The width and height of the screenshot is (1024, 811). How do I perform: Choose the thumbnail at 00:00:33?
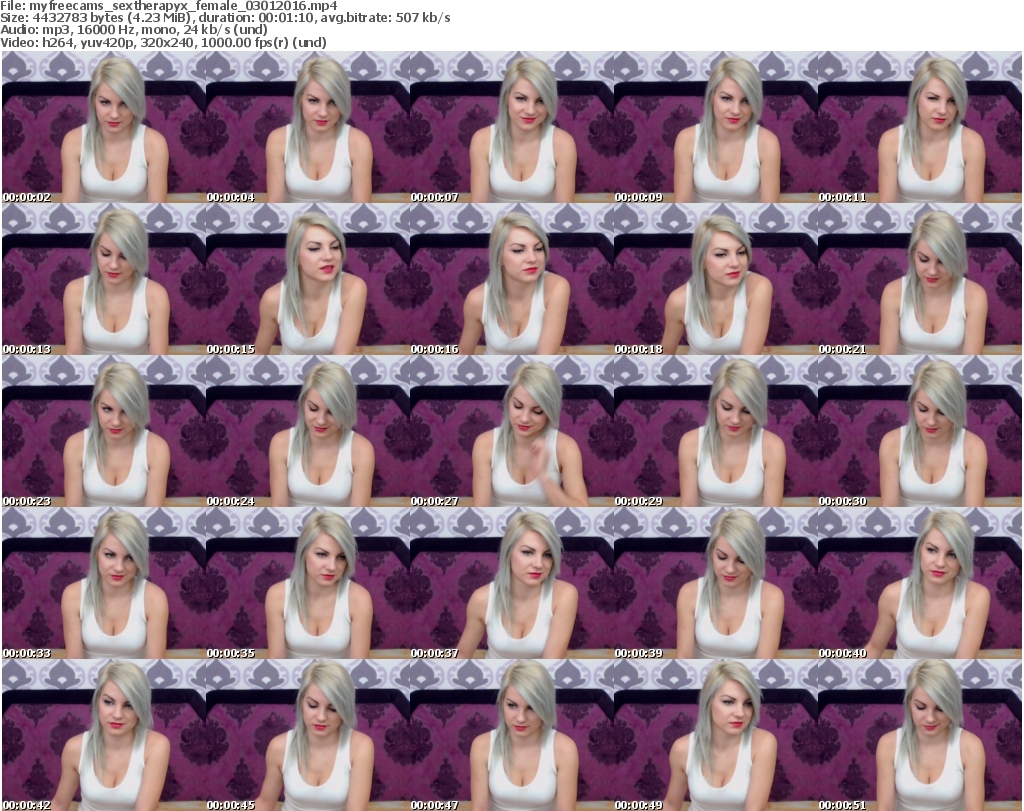[x=104, y=583]
